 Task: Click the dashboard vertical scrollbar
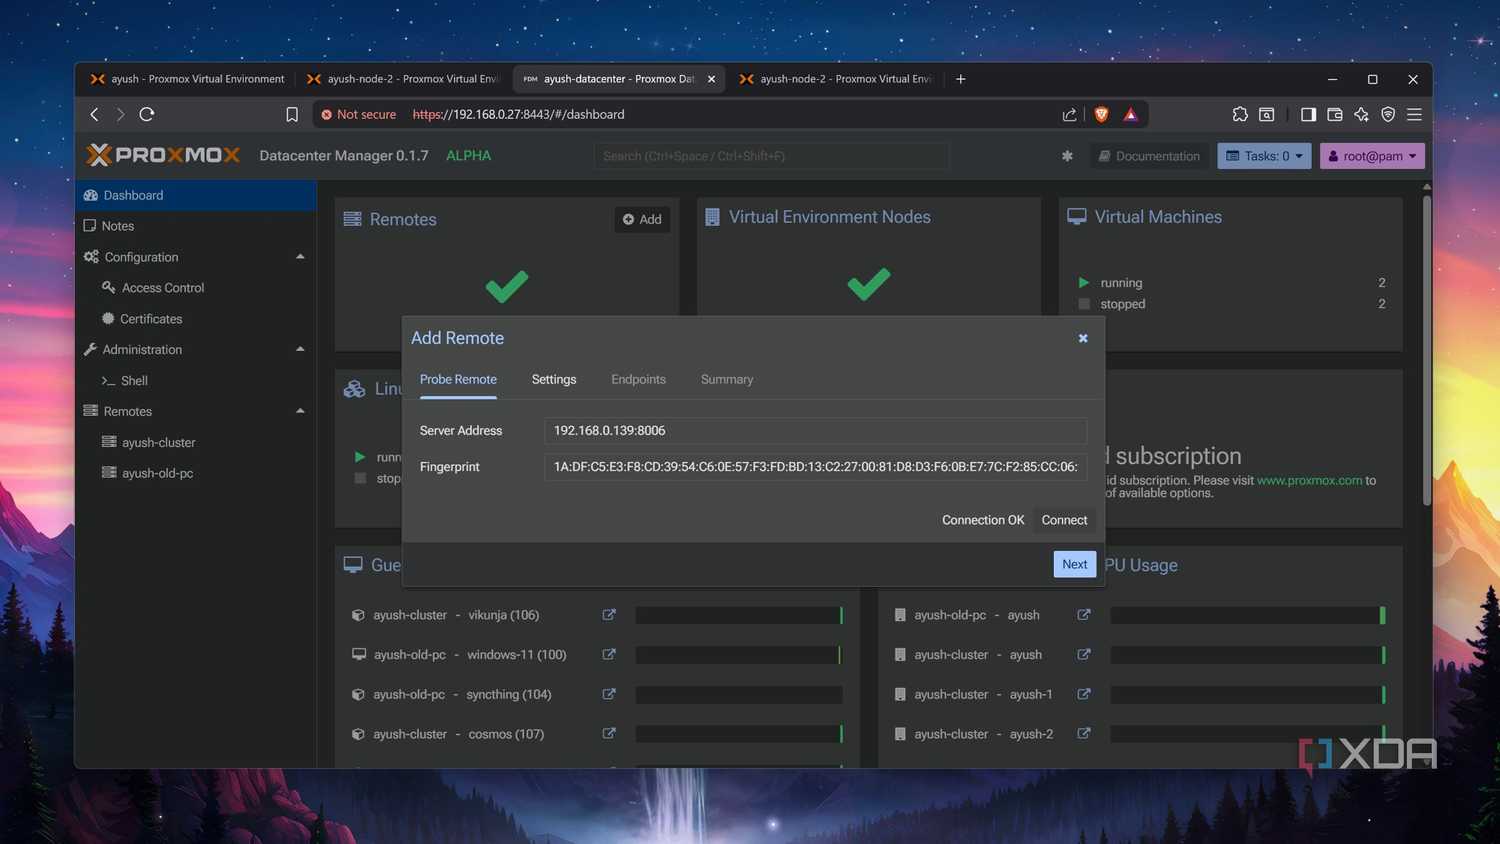[1426, 350]
